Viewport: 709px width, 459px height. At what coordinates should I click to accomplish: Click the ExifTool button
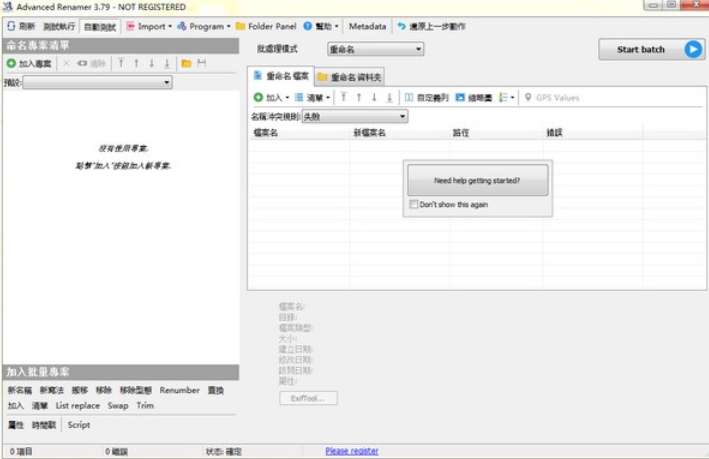308,398
